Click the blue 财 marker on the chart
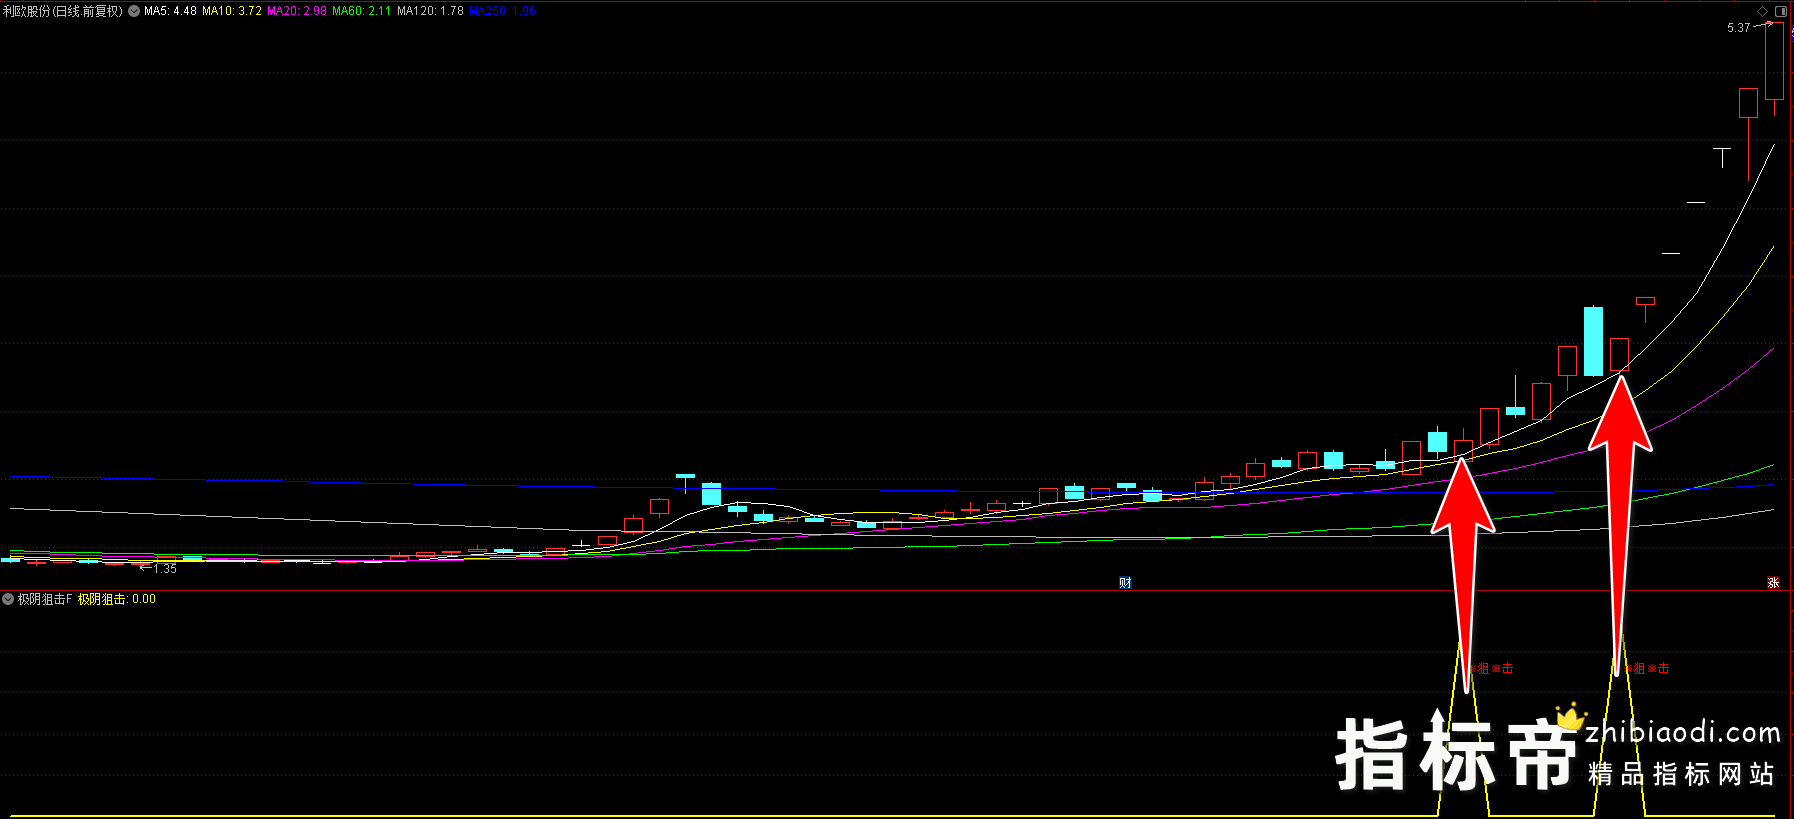 [x=1125, y=583]
